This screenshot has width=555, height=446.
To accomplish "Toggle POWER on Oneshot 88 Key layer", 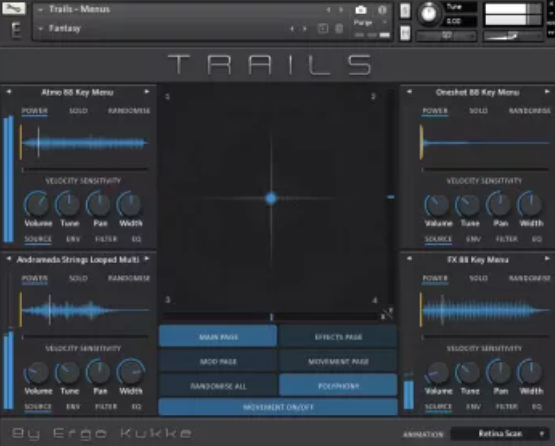I will (435, 111).
